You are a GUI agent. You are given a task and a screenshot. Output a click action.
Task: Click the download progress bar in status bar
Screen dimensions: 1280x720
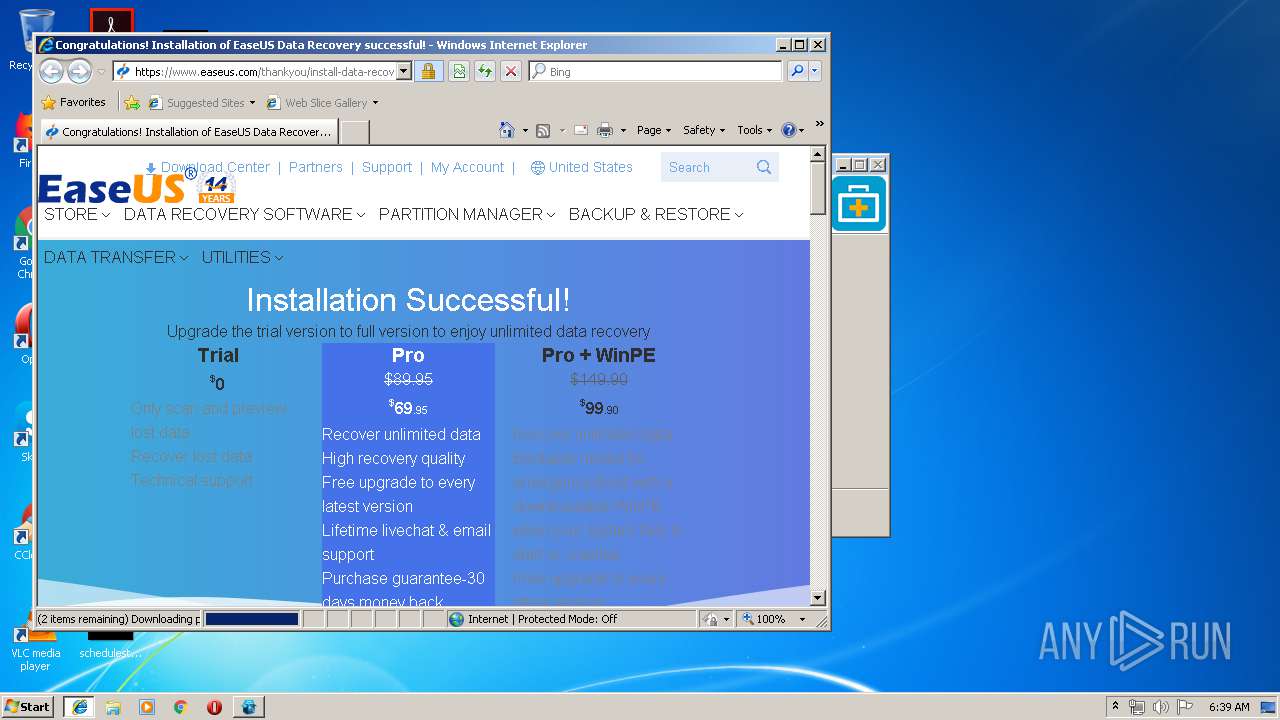[252, 619]
